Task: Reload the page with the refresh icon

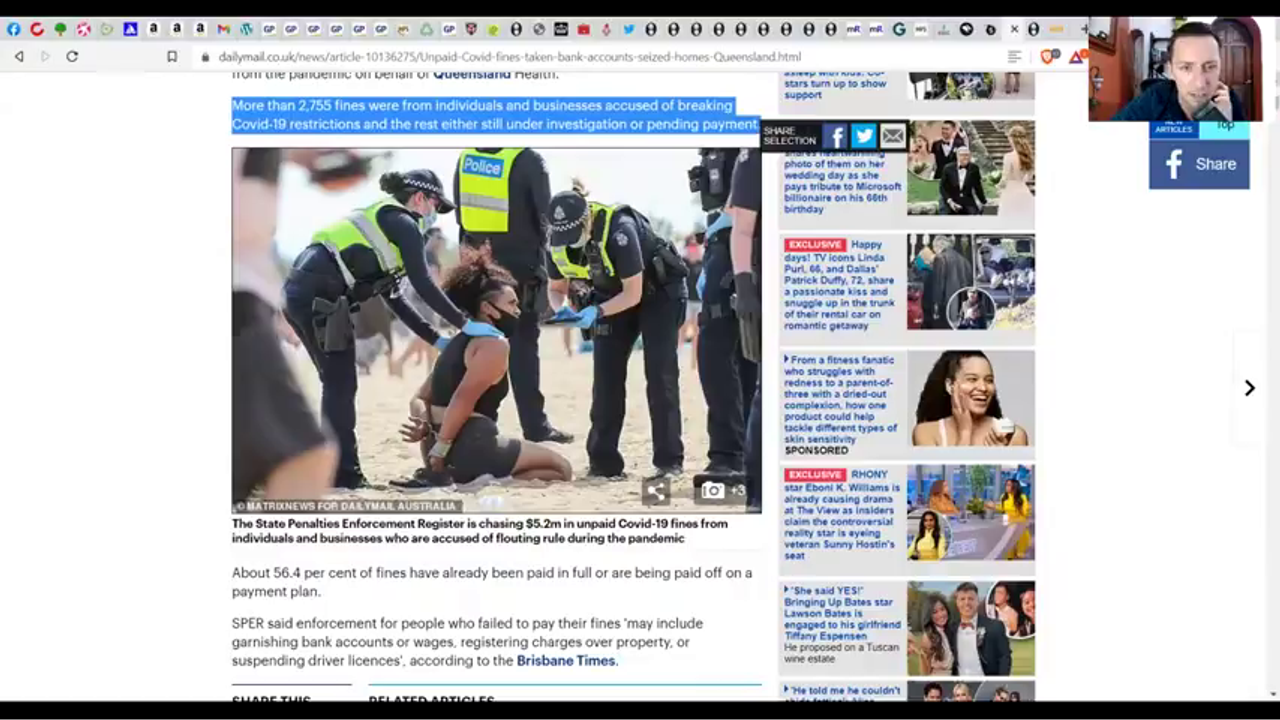Action: click(x=72, y=57)
